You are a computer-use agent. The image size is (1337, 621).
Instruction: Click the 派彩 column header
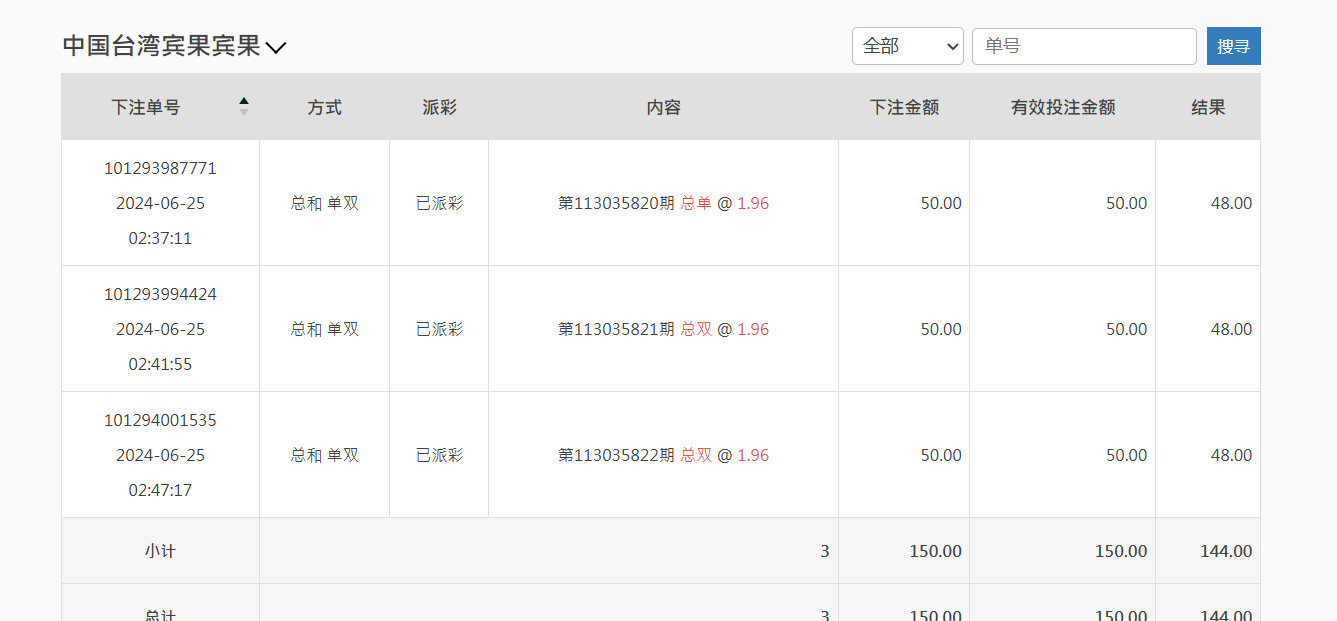click(x=439, y=107)
